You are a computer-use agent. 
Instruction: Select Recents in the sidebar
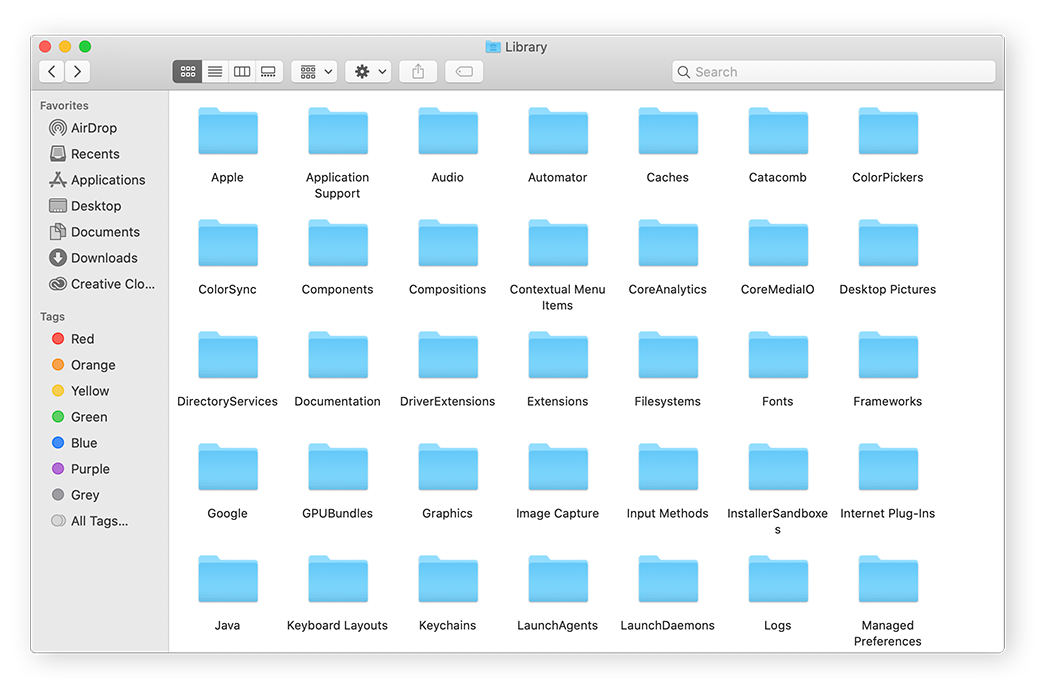(96, 153)
